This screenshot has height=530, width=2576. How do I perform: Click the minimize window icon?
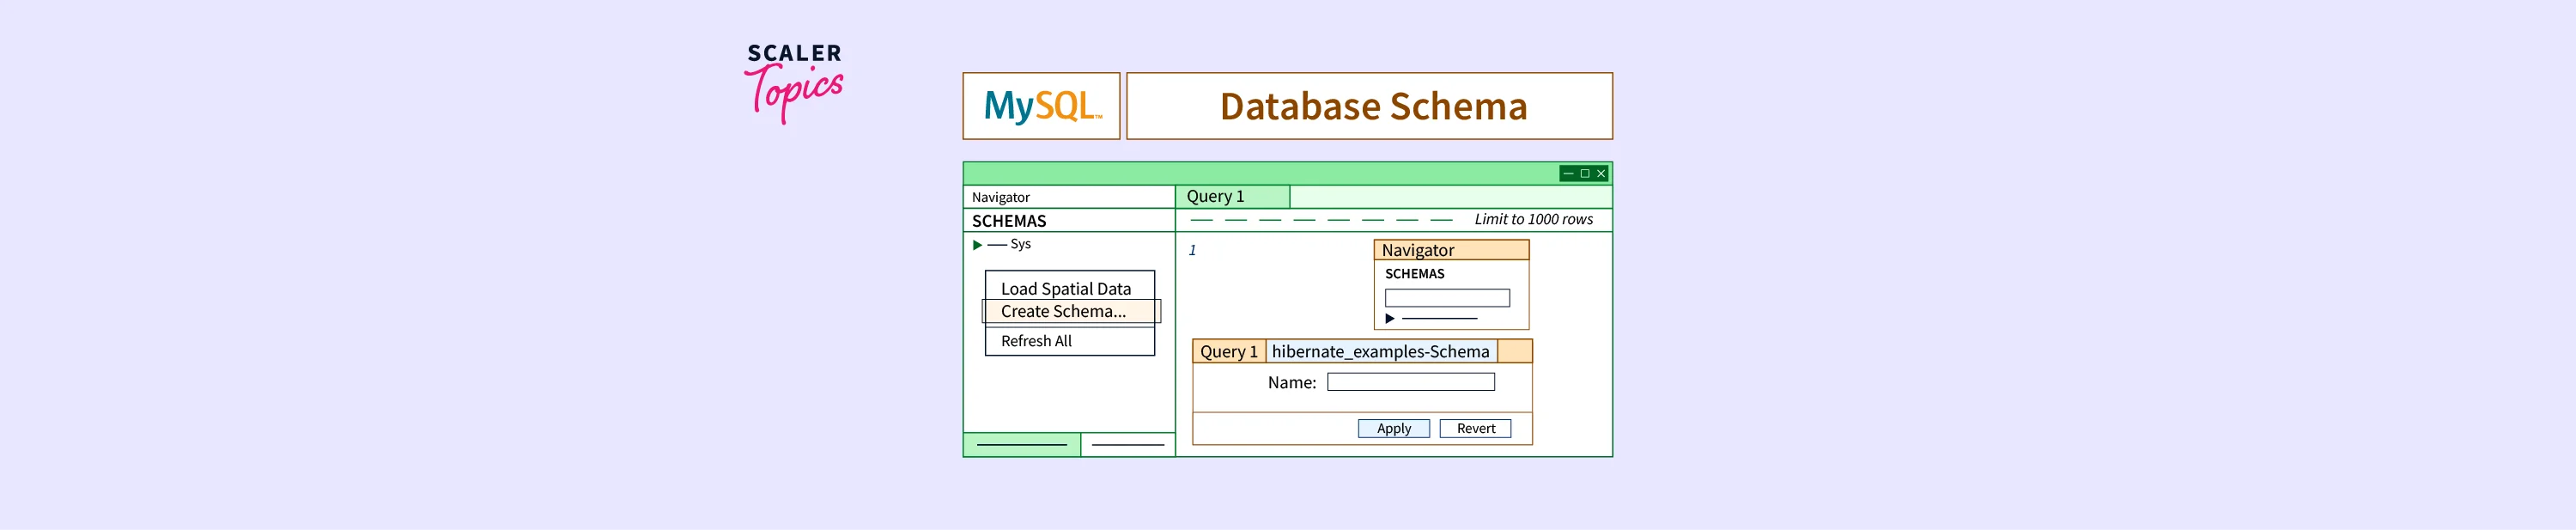pos(1568,174)
